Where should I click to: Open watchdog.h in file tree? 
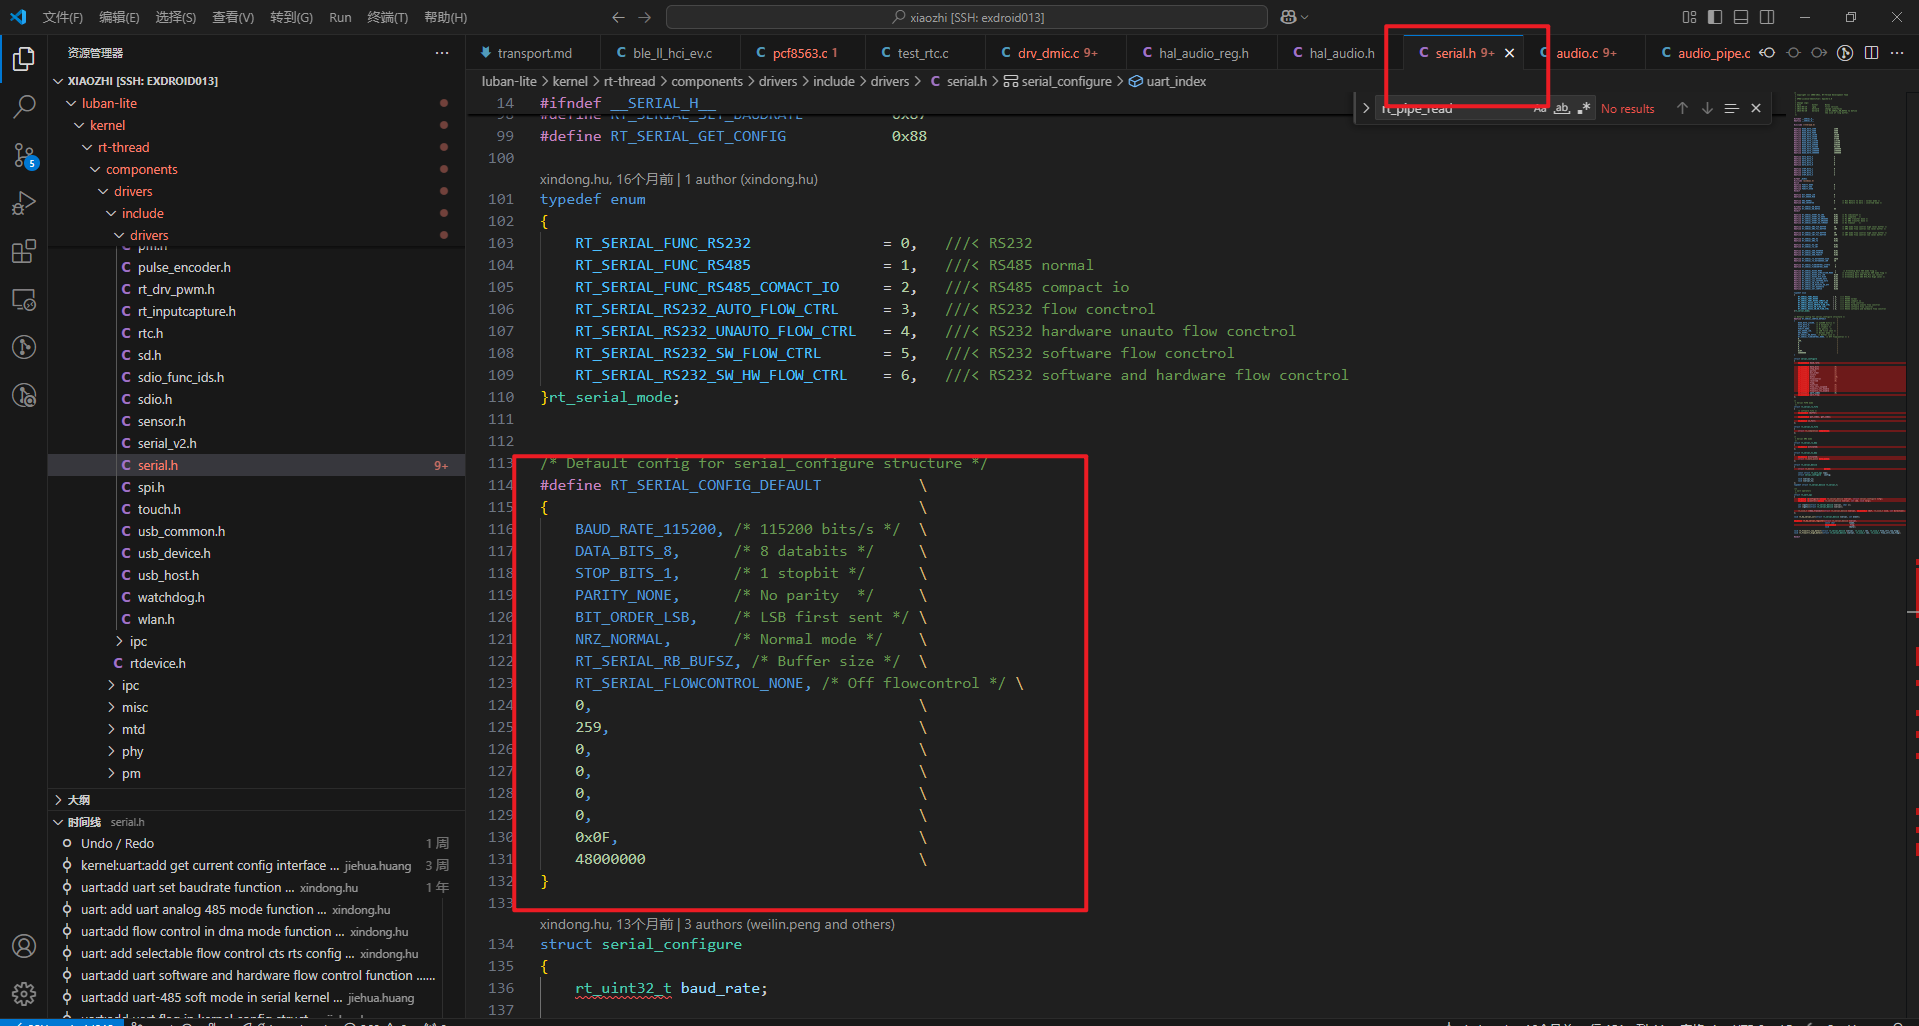[x=171, y=597]
